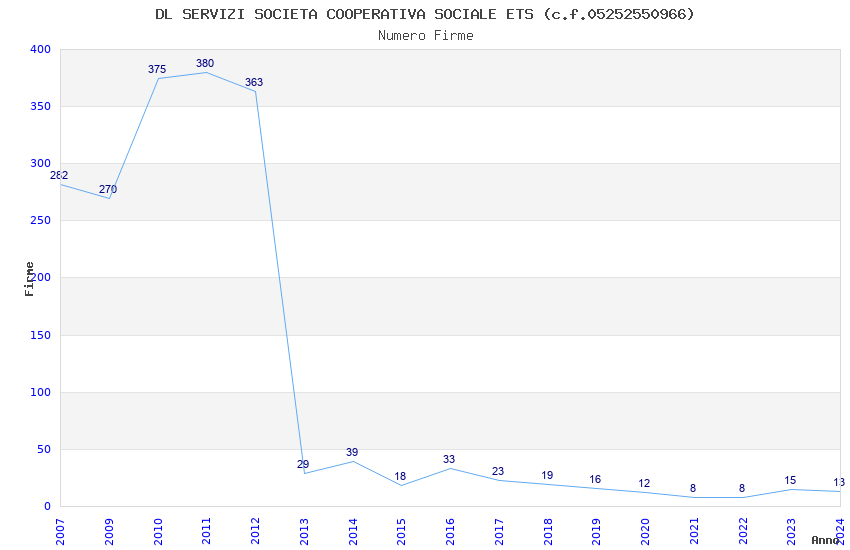Select x-axis year 2009

108,532
